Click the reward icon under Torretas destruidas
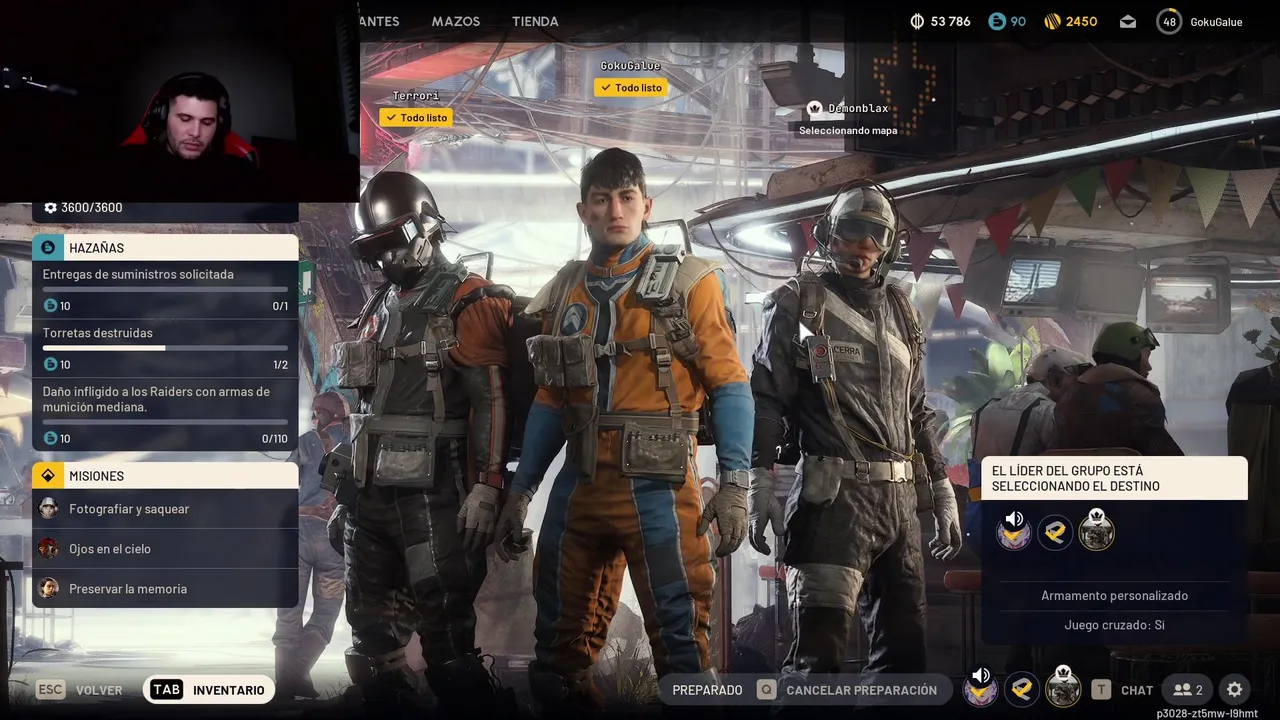This screenshot has height=720, width=1280. (x=50, y=365)
